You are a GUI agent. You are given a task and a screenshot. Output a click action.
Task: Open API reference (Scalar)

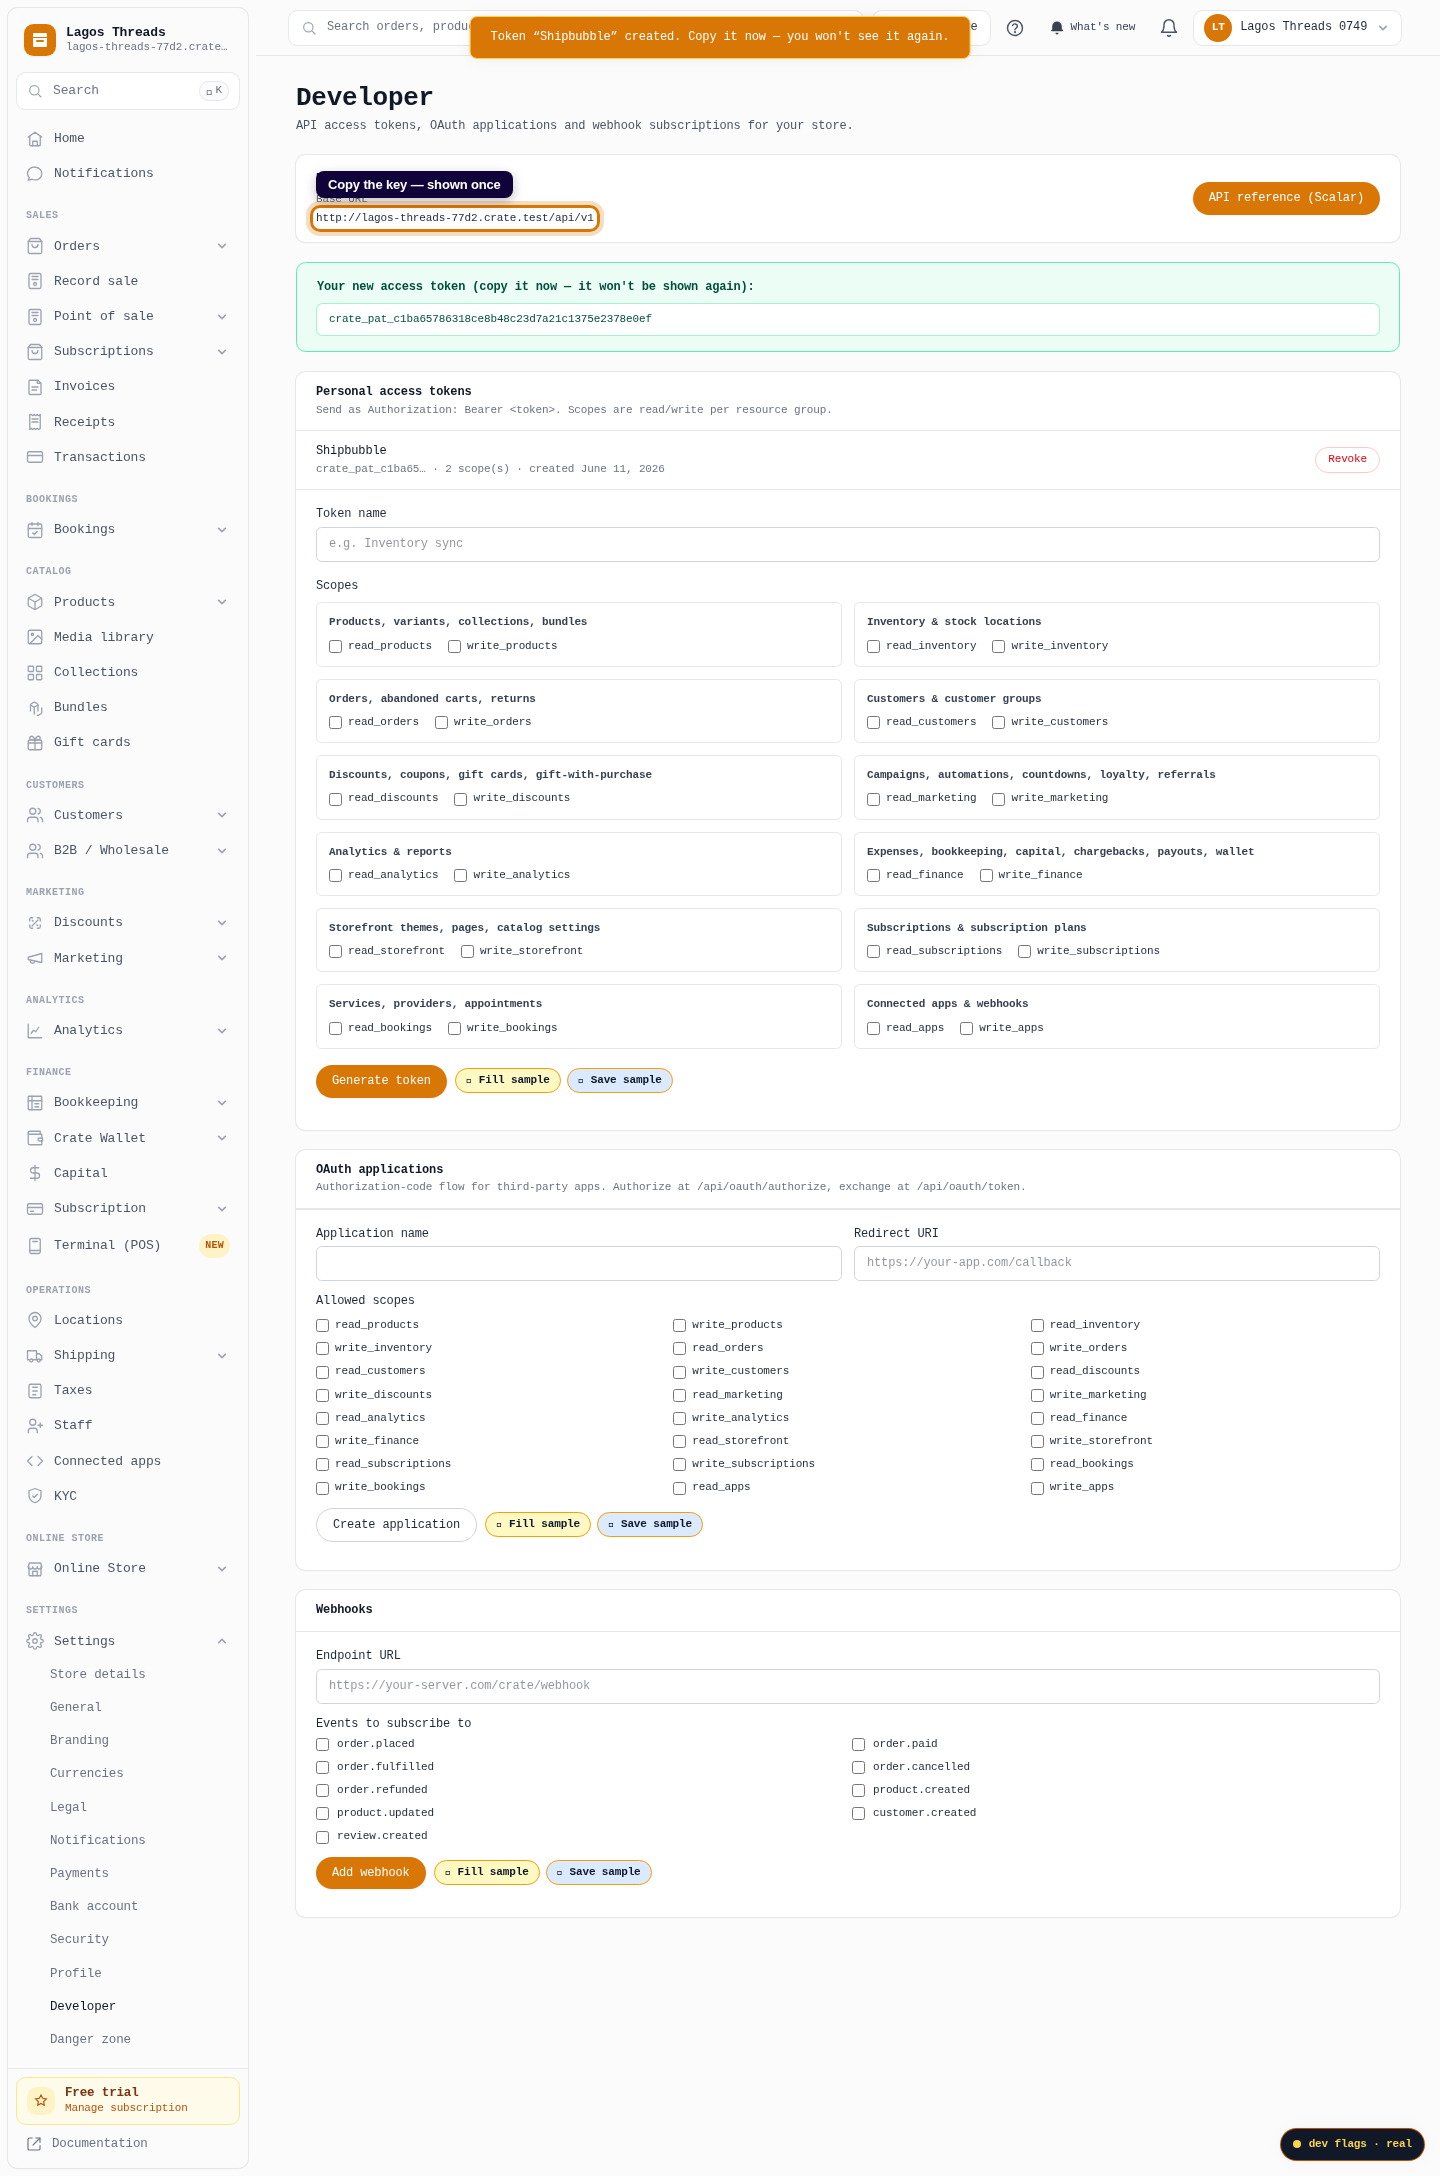pyautogui.click(x=1286, y=198)
